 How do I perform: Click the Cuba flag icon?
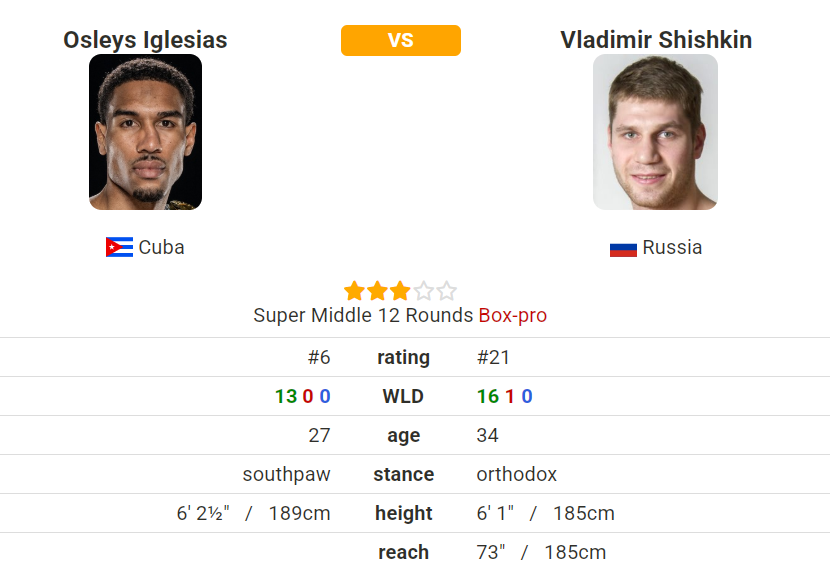[x=119, y=247]
